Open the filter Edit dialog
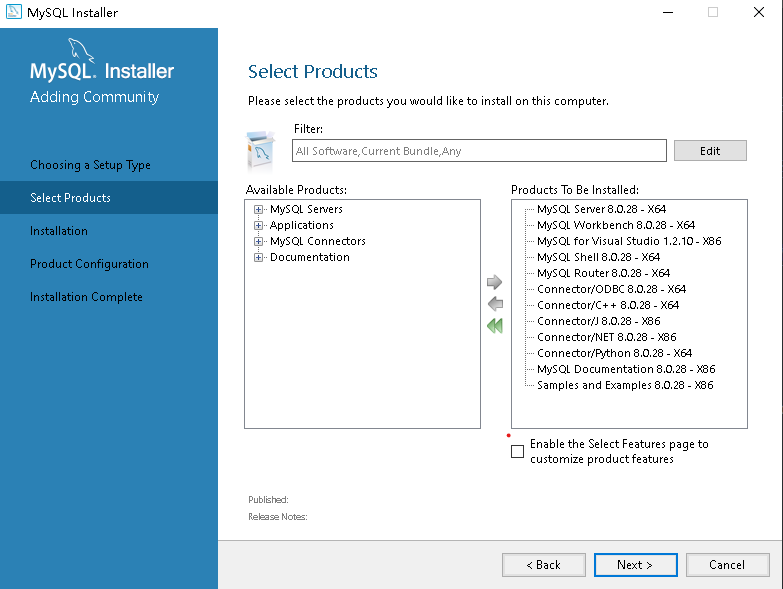Screen dimensions: 783x589 (x=710, y=151)
